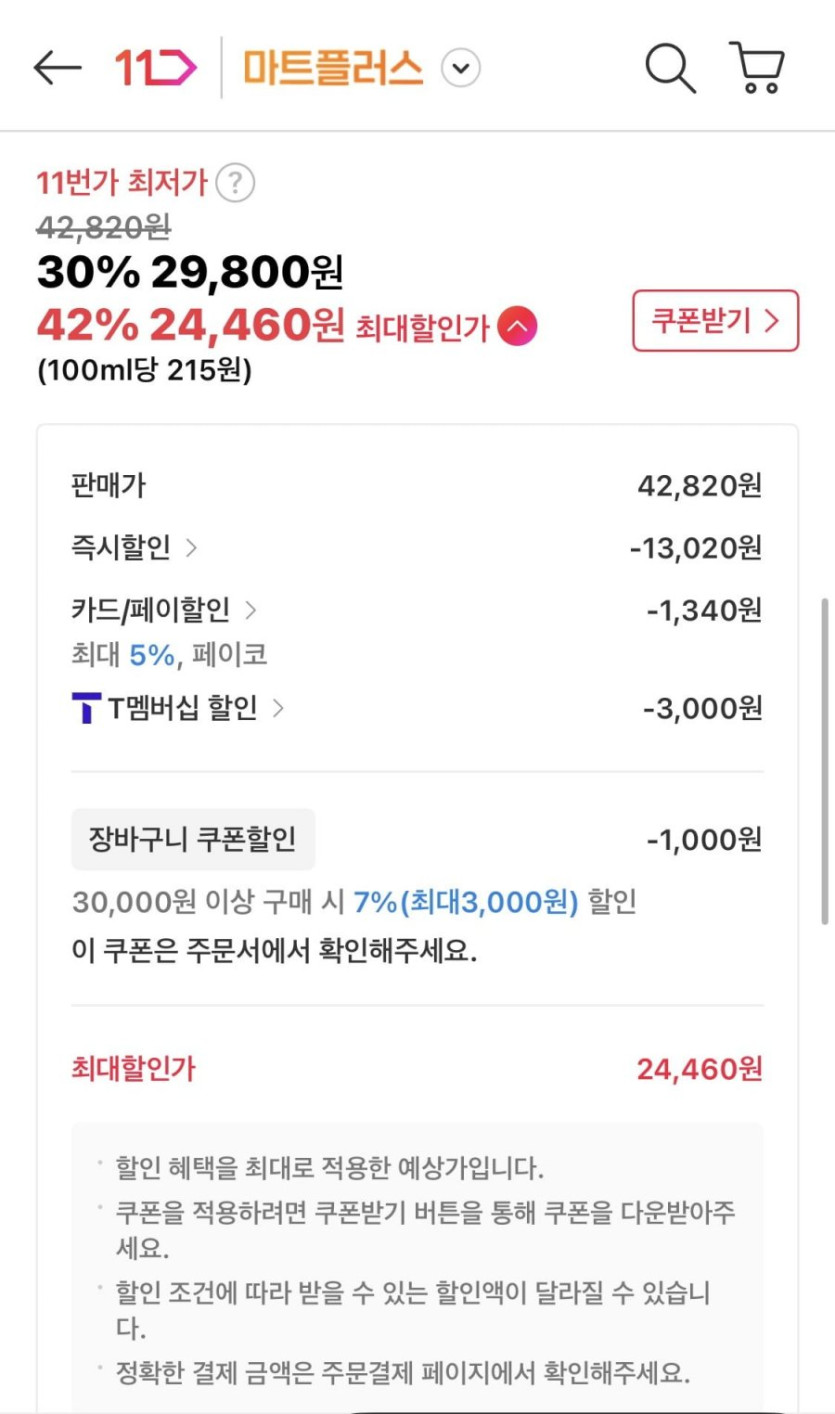Expand 즉시할인 details chevron
Image resolution: width=835 pixels, height=1414 pixels.
tap(191, 548)
